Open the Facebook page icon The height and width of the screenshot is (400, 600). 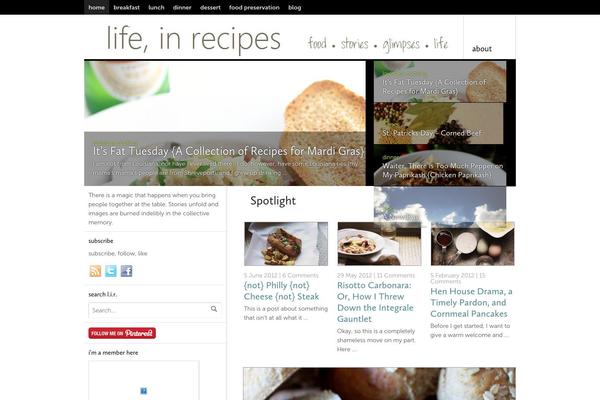tap(127, 271)
